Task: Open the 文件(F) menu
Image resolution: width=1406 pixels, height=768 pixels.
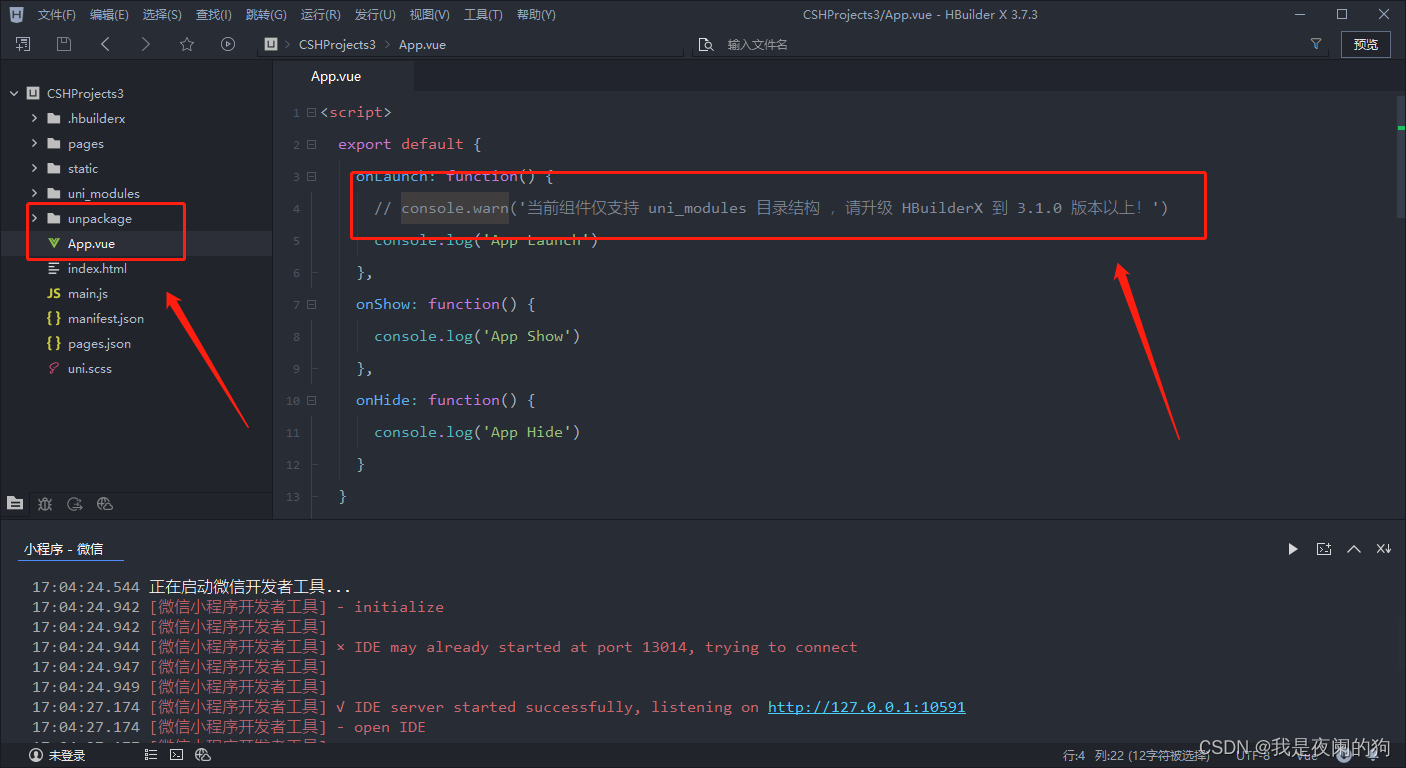Action: click(x=57, y=15)
